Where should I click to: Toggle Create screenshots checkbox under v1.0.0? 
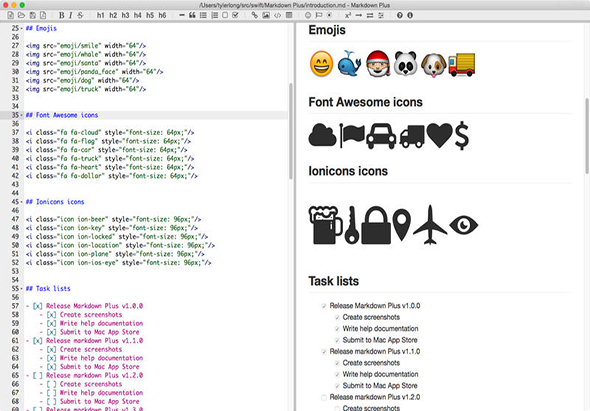[x=337, y=318]
